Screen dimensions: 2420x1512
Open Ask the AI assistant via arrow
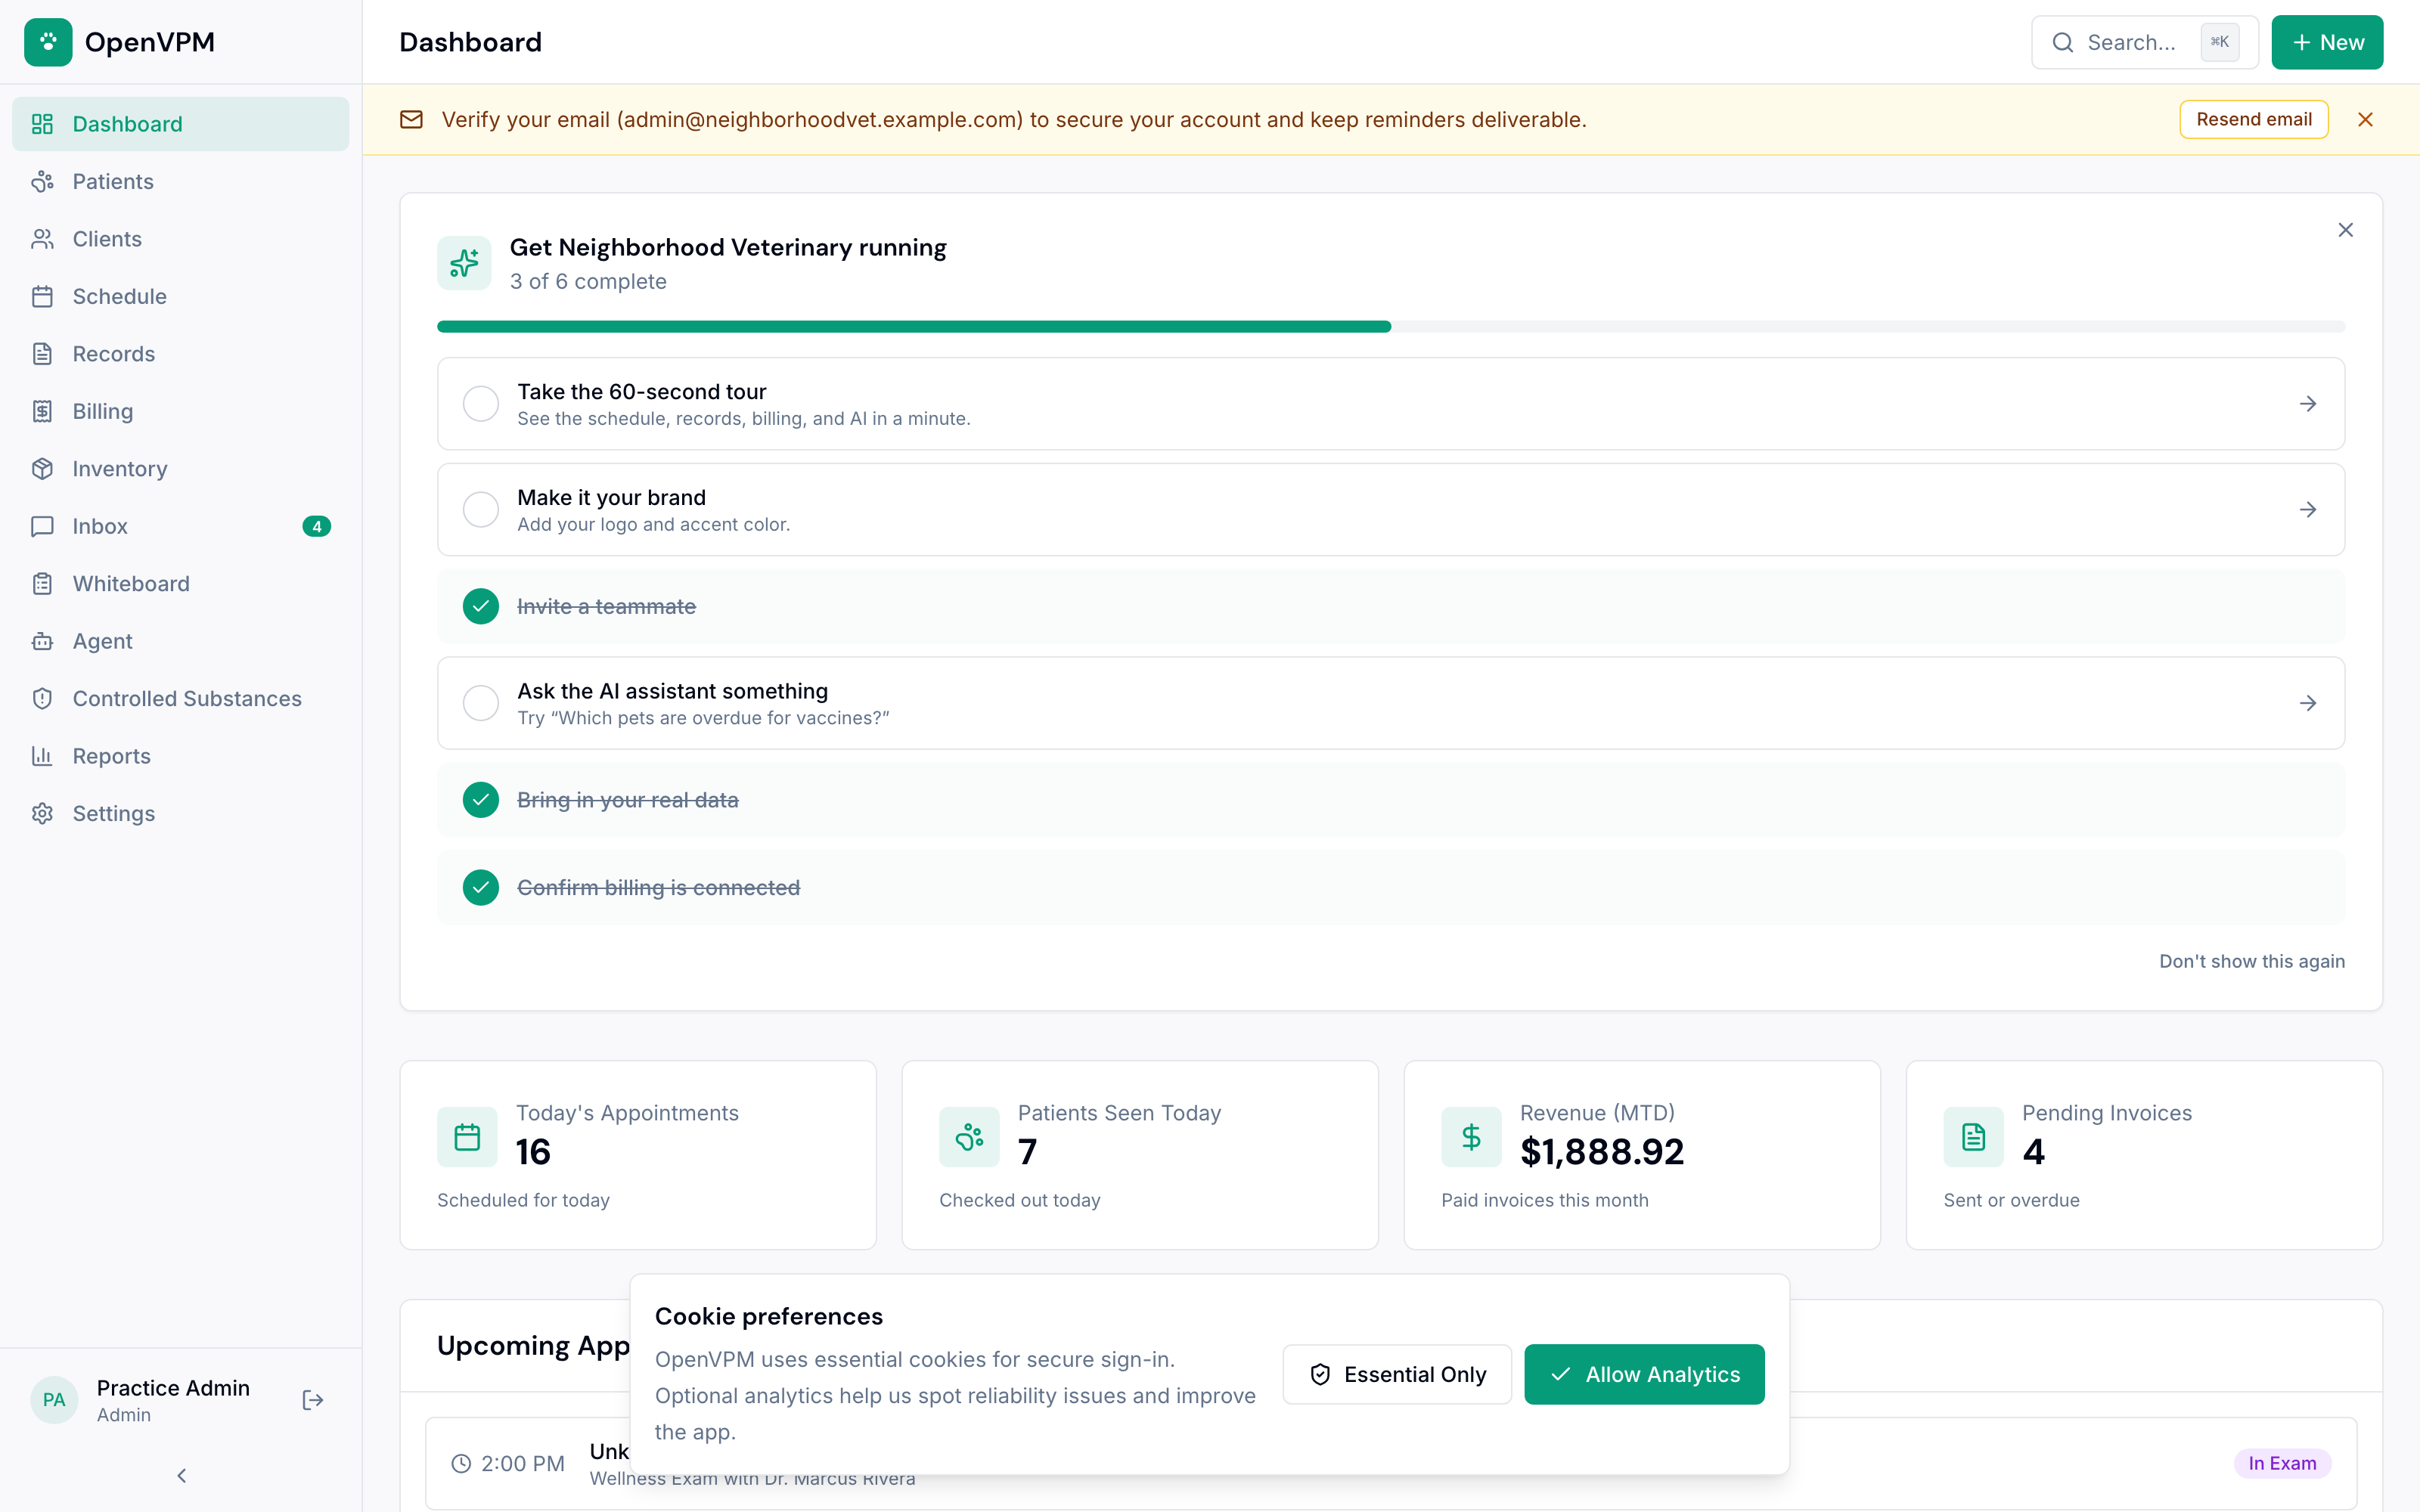click(2308, 703)
